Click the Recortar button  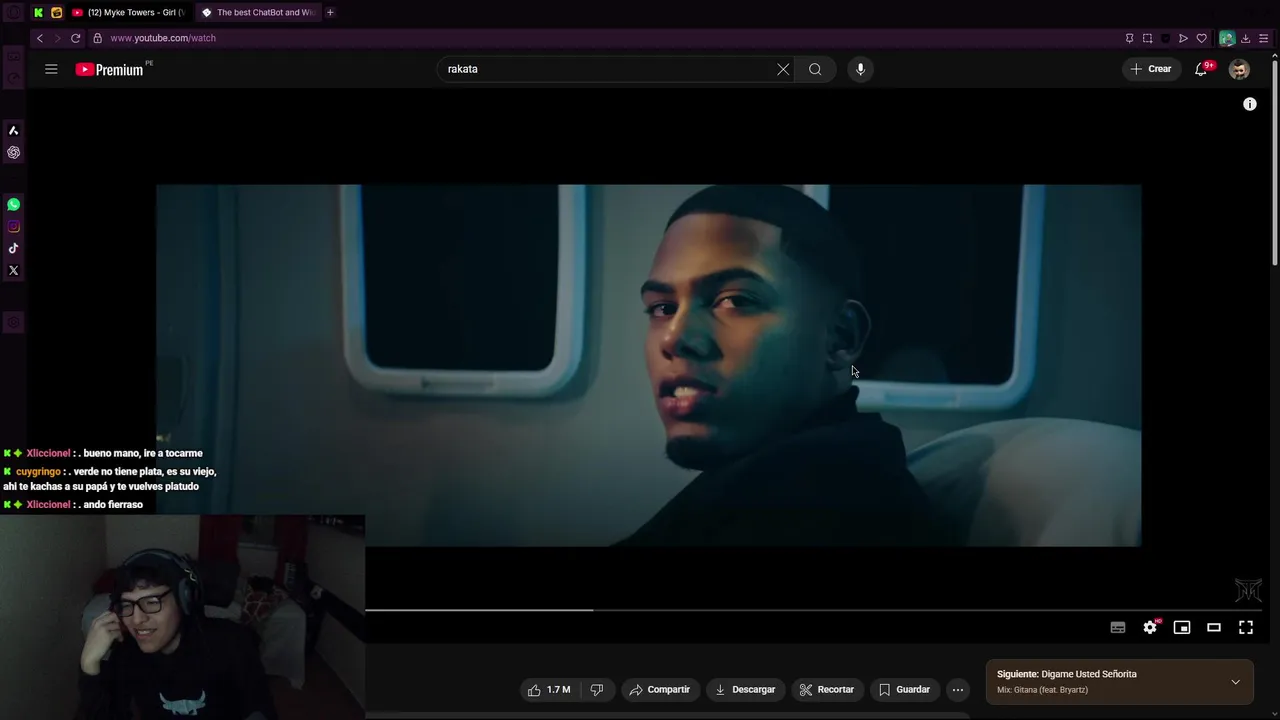(x=827, y=689)
